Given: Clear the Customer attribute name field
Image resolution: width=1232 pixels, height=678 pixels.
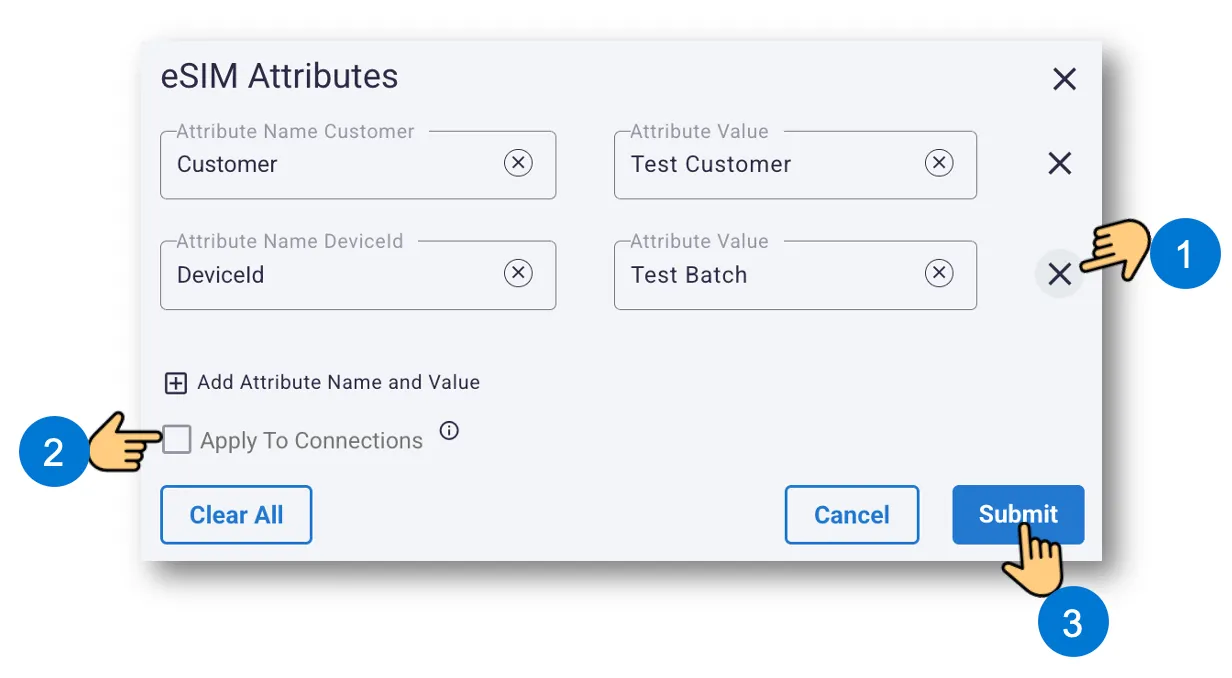Looking at the screenshot, I should coord(518,163).
